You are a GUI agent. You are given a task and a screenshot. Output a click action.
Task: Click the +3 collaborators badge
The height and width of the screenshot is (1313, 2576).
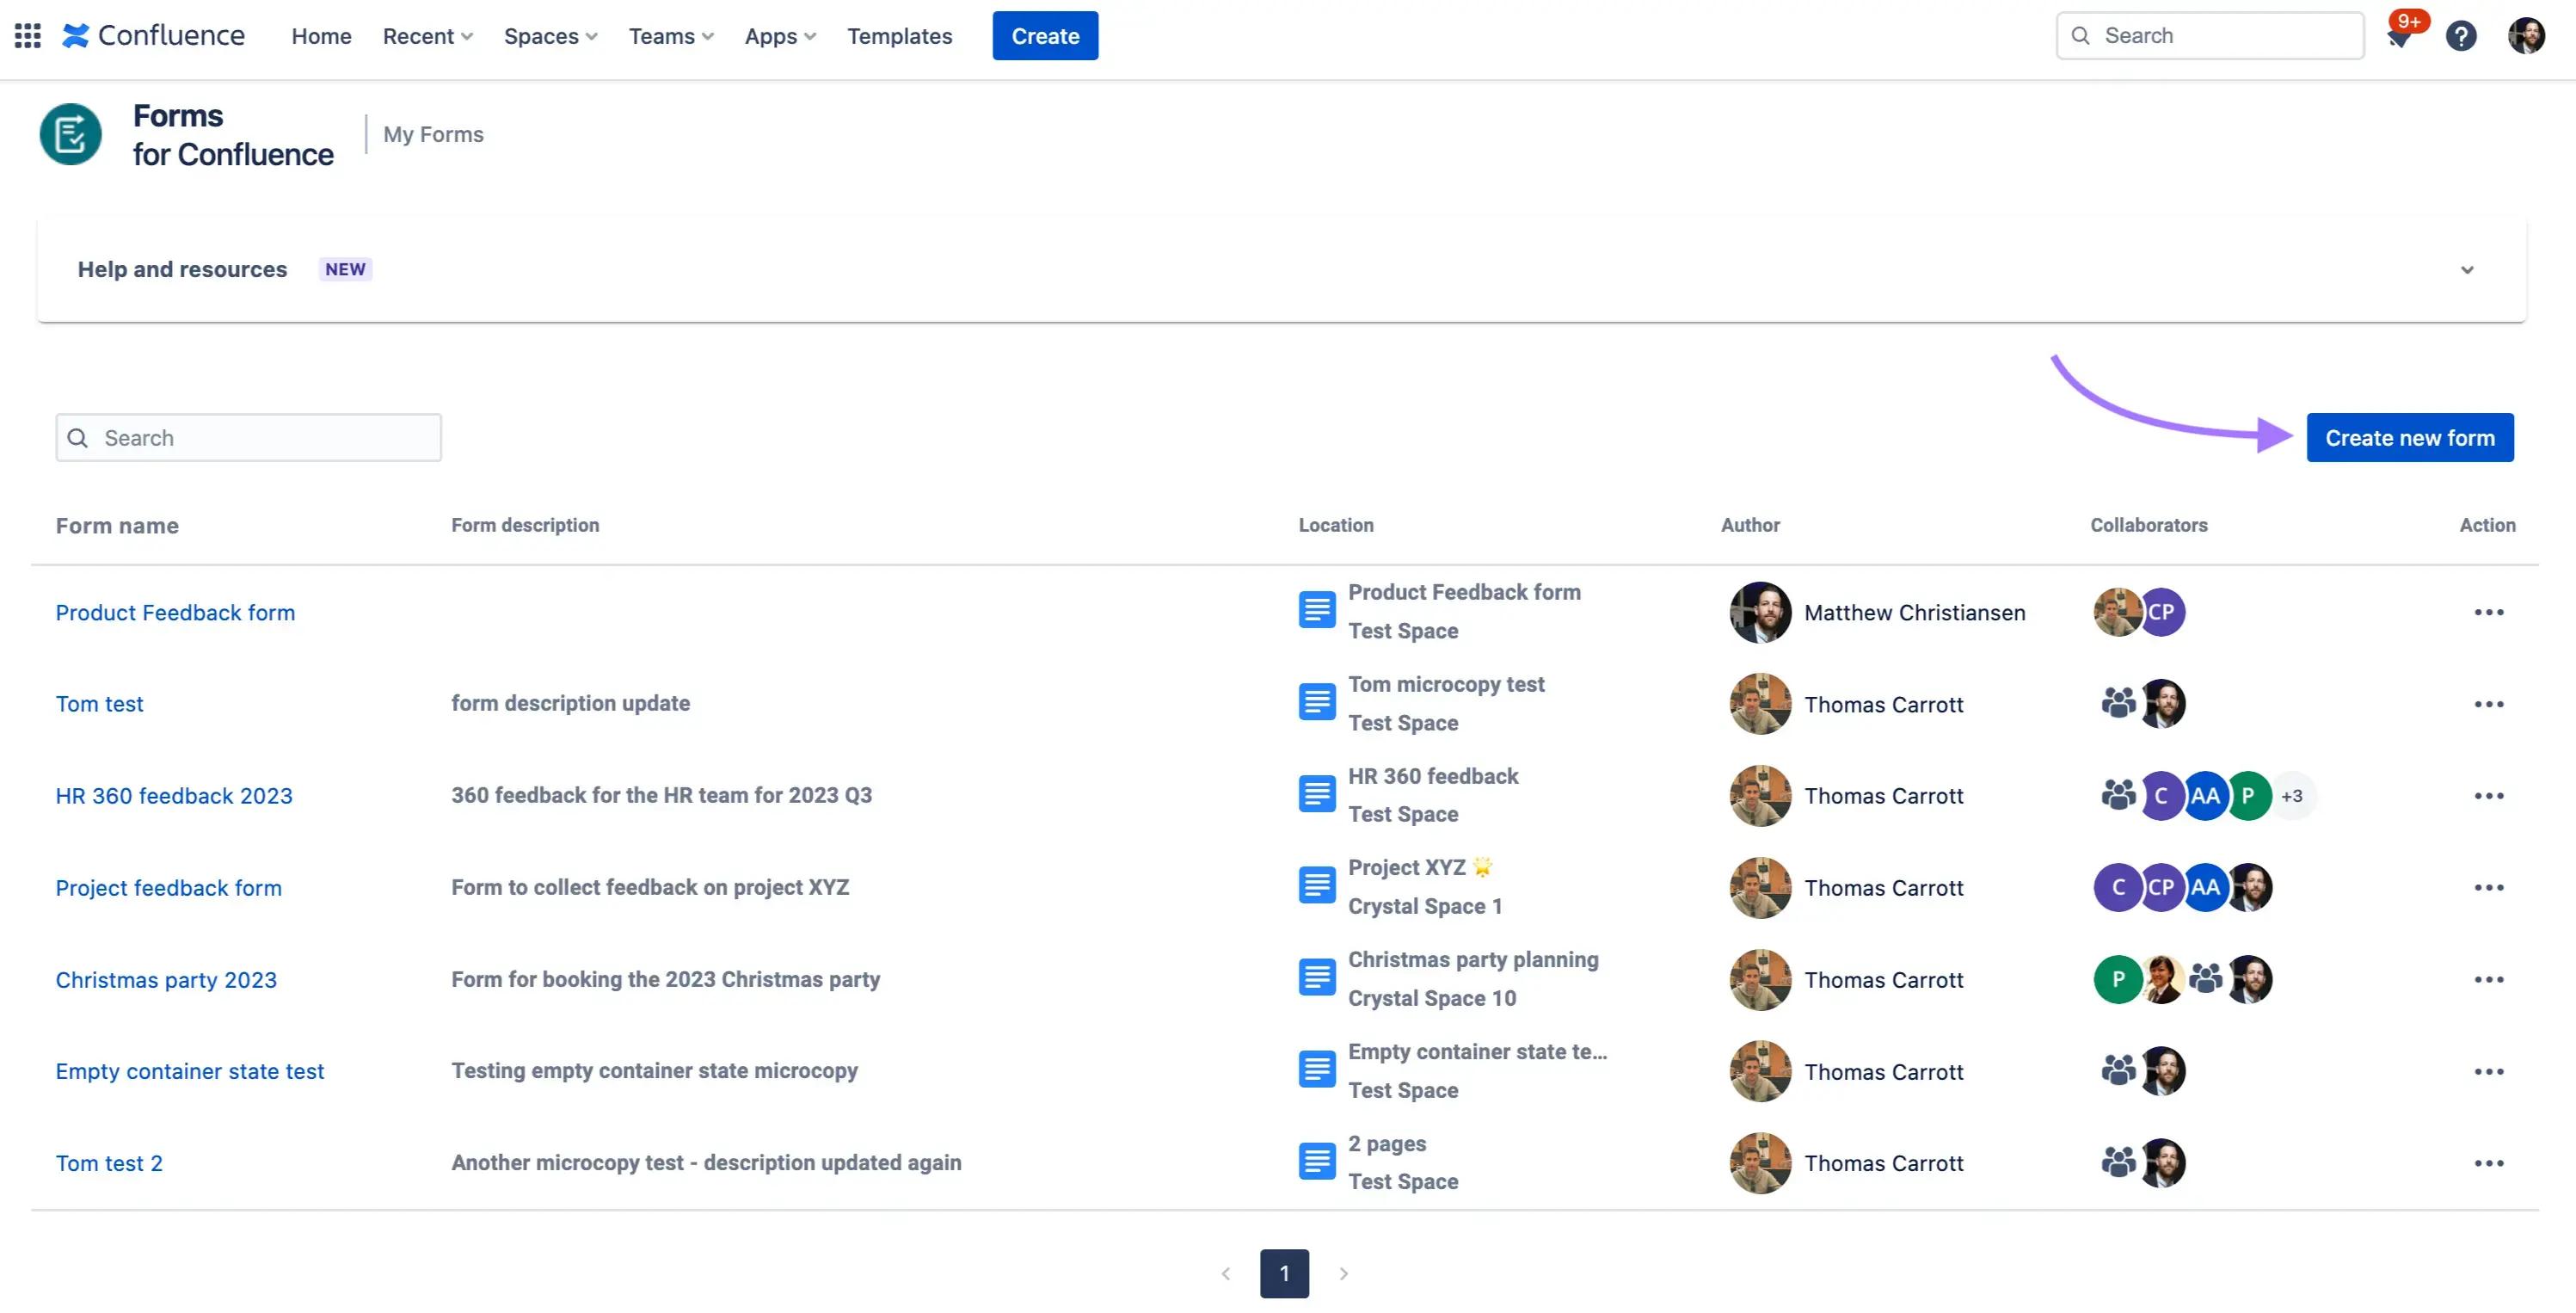coord(2292,796)
